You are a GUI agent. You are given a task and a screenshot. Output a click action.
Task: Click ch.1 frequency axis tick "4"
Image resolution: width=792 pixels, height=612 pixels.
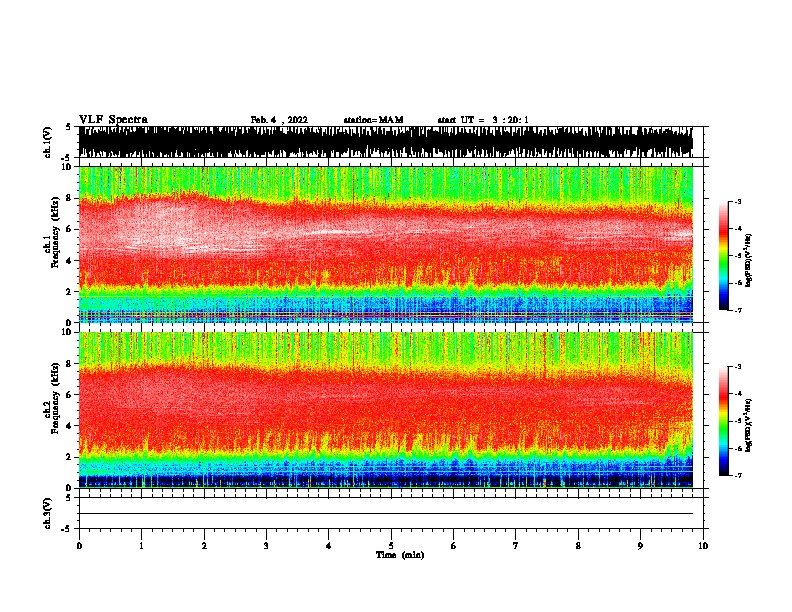click(70, 261)
